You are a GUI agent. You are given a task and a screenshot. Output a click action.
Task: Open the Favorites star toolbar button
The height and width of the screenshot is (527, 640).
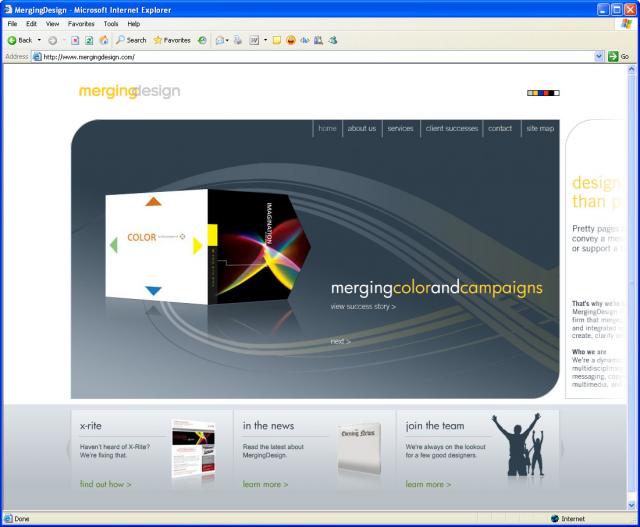tap(172, 40)
